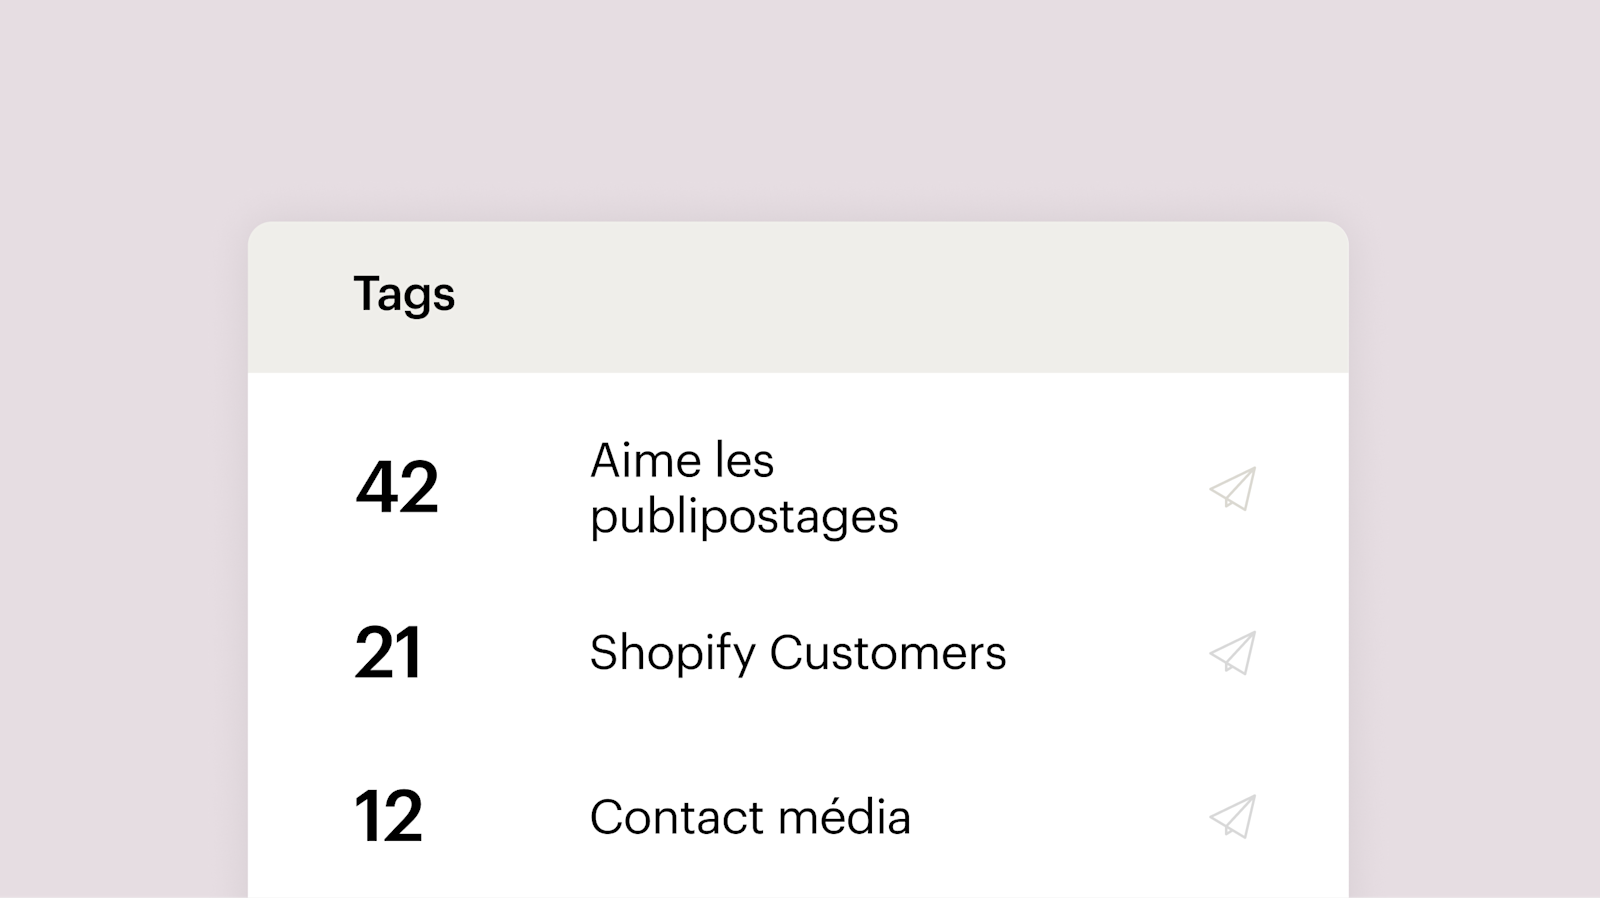Select the 12 contact count
Viewport: 1600px width, 898px height.
click(x=388, y=817)
